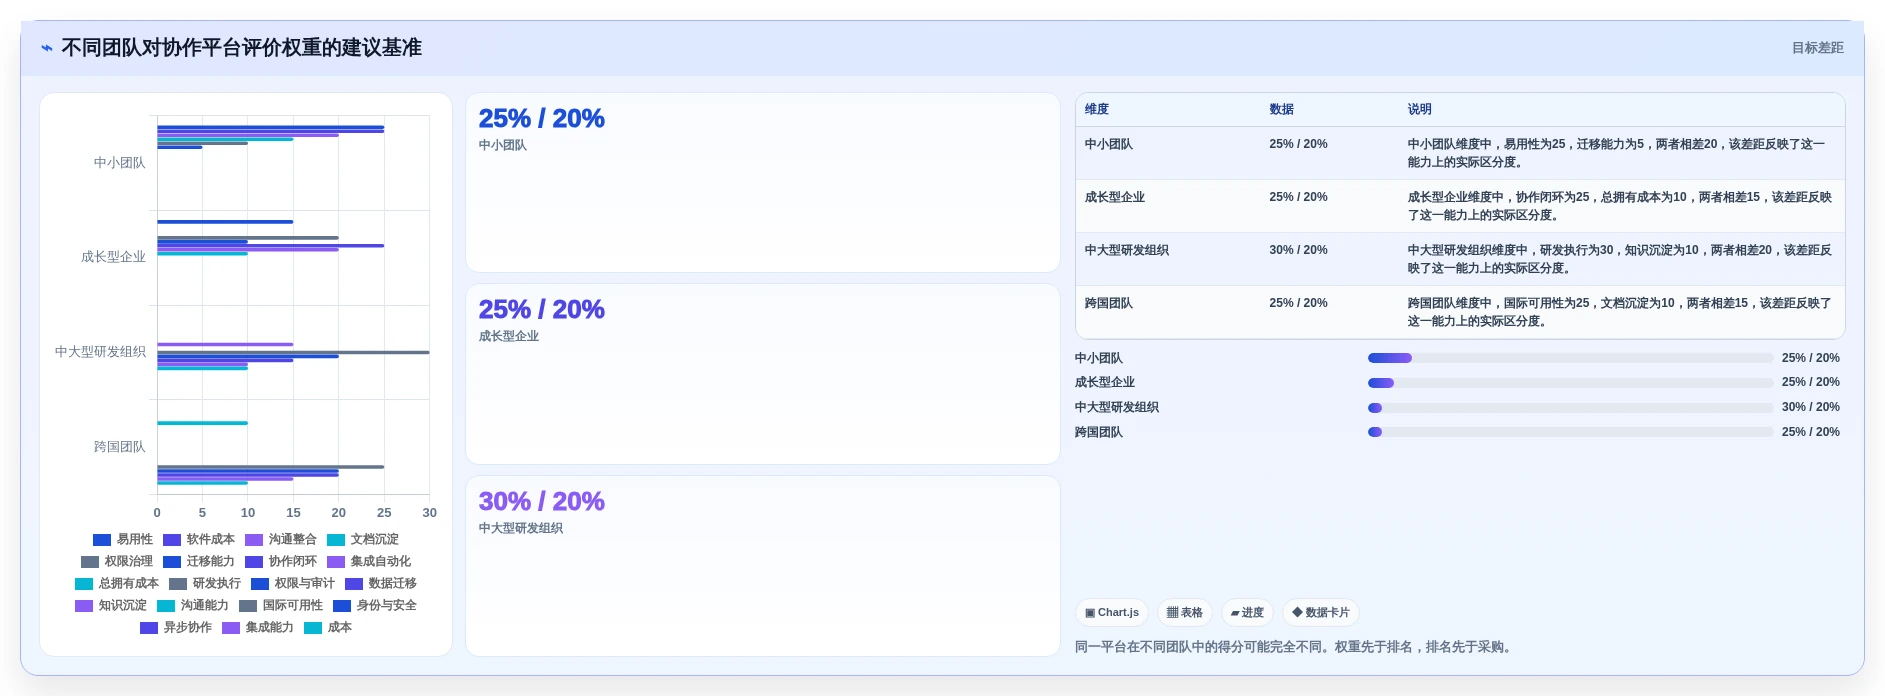This screenshot has width=1885, height=696.
Task: Click the 跨国团队 progress bar
Action: (1570, 432)
